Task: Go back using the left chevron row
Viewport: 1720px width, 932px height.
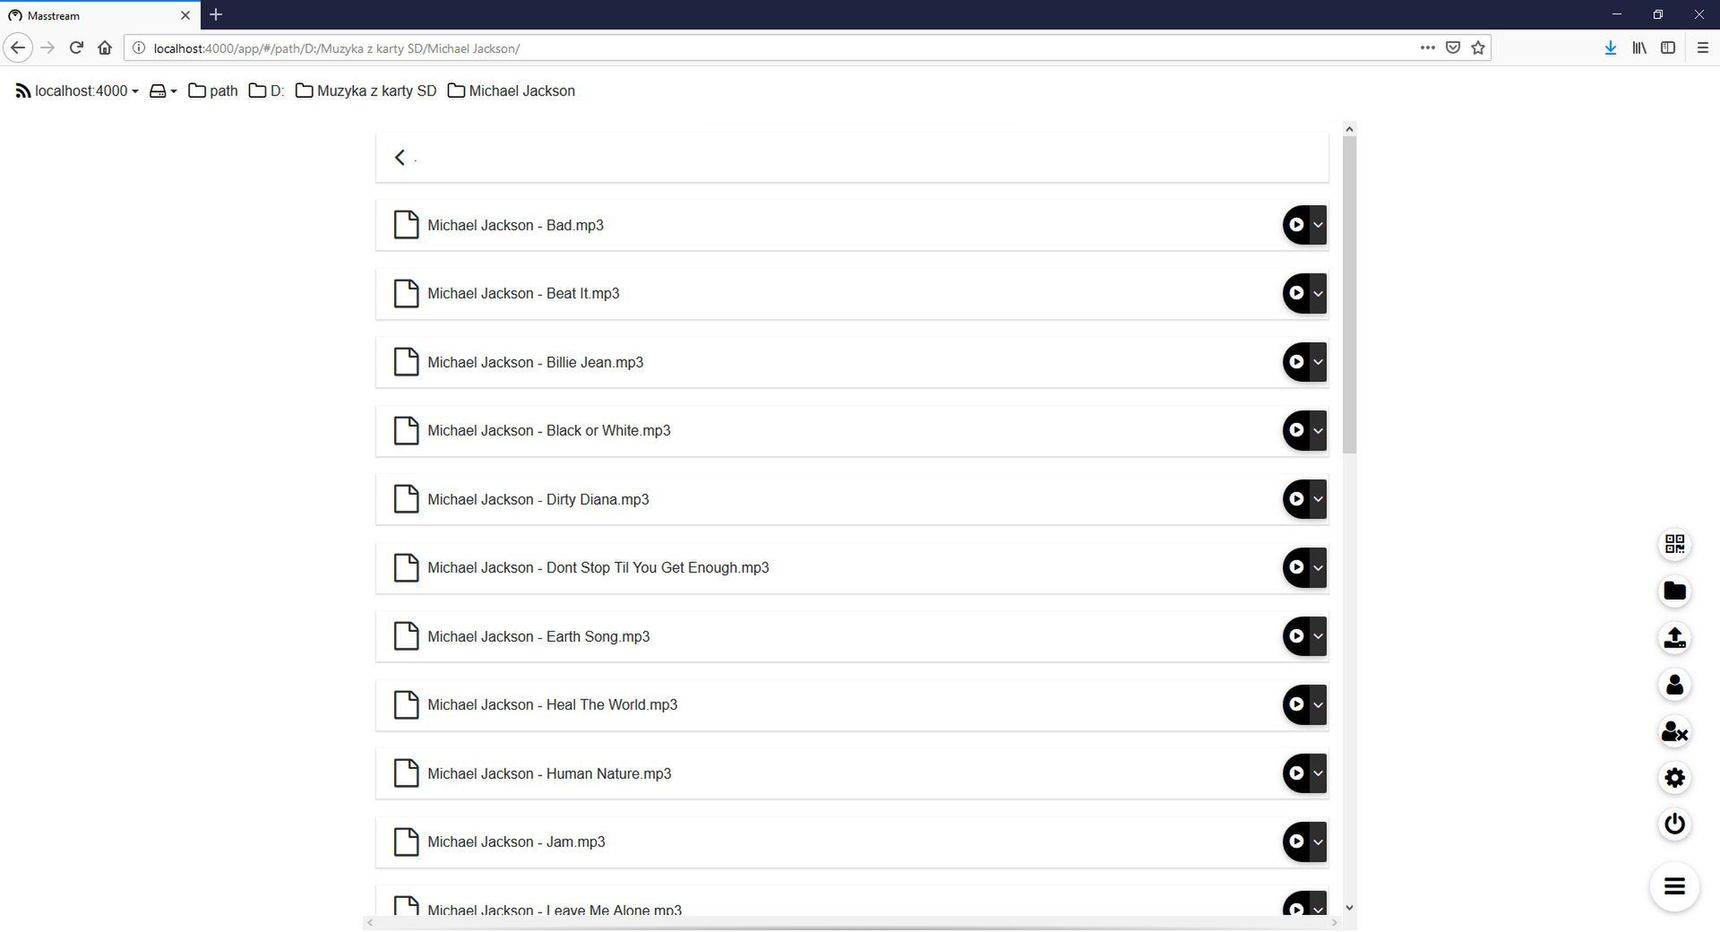Action: coord(852,157)
